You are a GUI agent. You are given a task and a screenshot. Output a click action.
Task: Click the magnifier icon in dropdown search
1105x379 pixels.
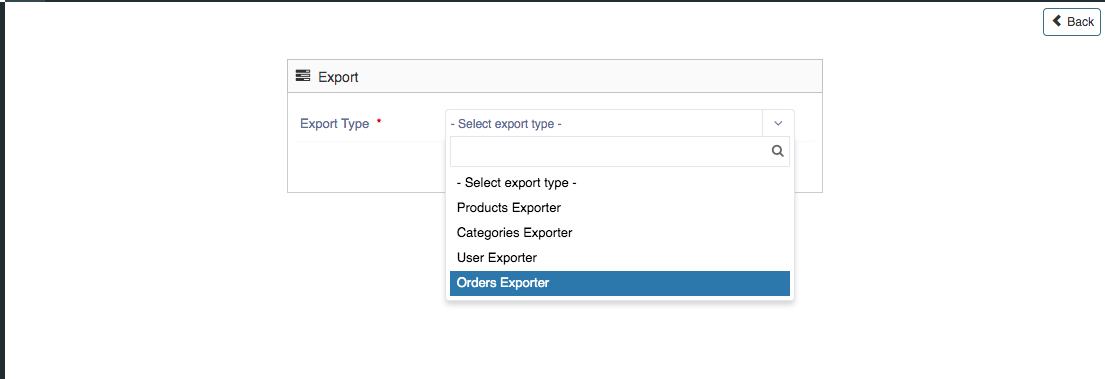pos(778,151)
